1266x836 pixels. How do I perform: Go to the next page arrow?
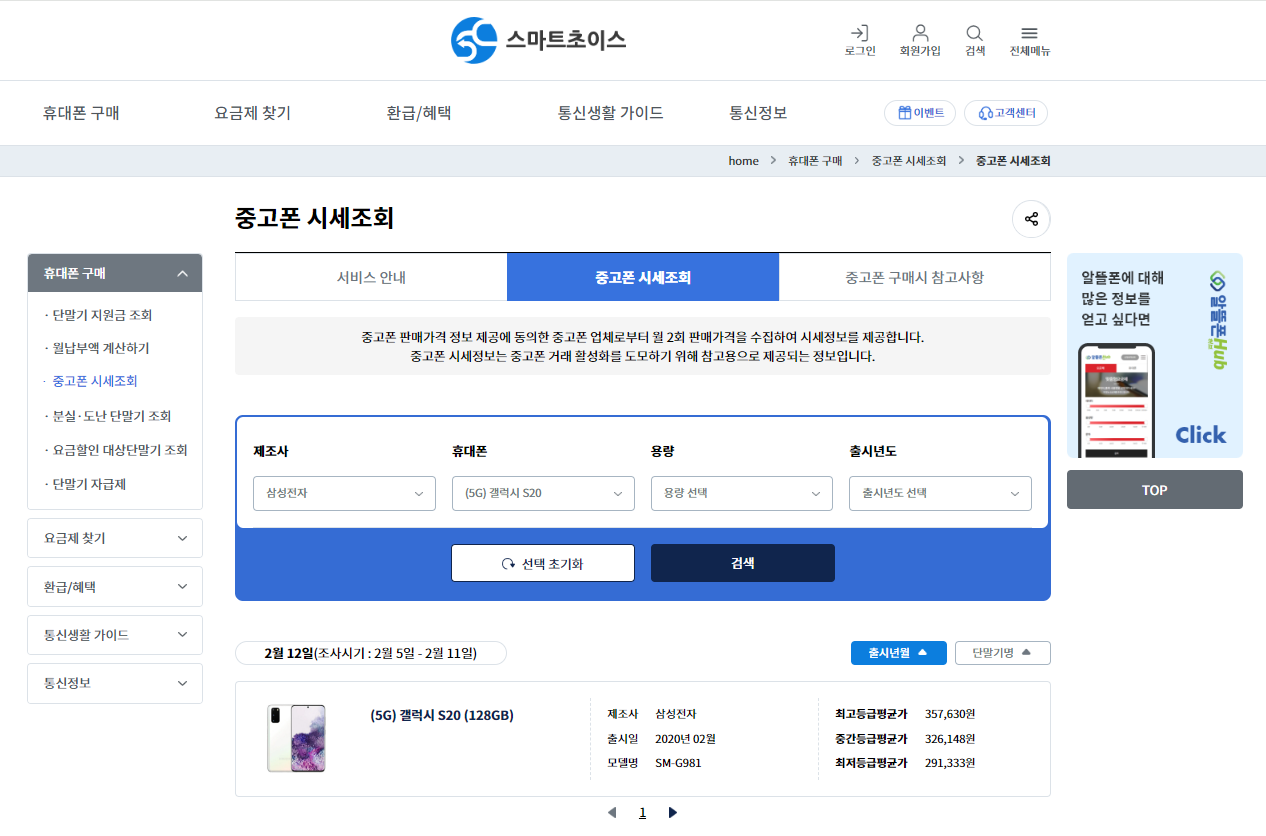pyautogui.click(x=672, y=813)
